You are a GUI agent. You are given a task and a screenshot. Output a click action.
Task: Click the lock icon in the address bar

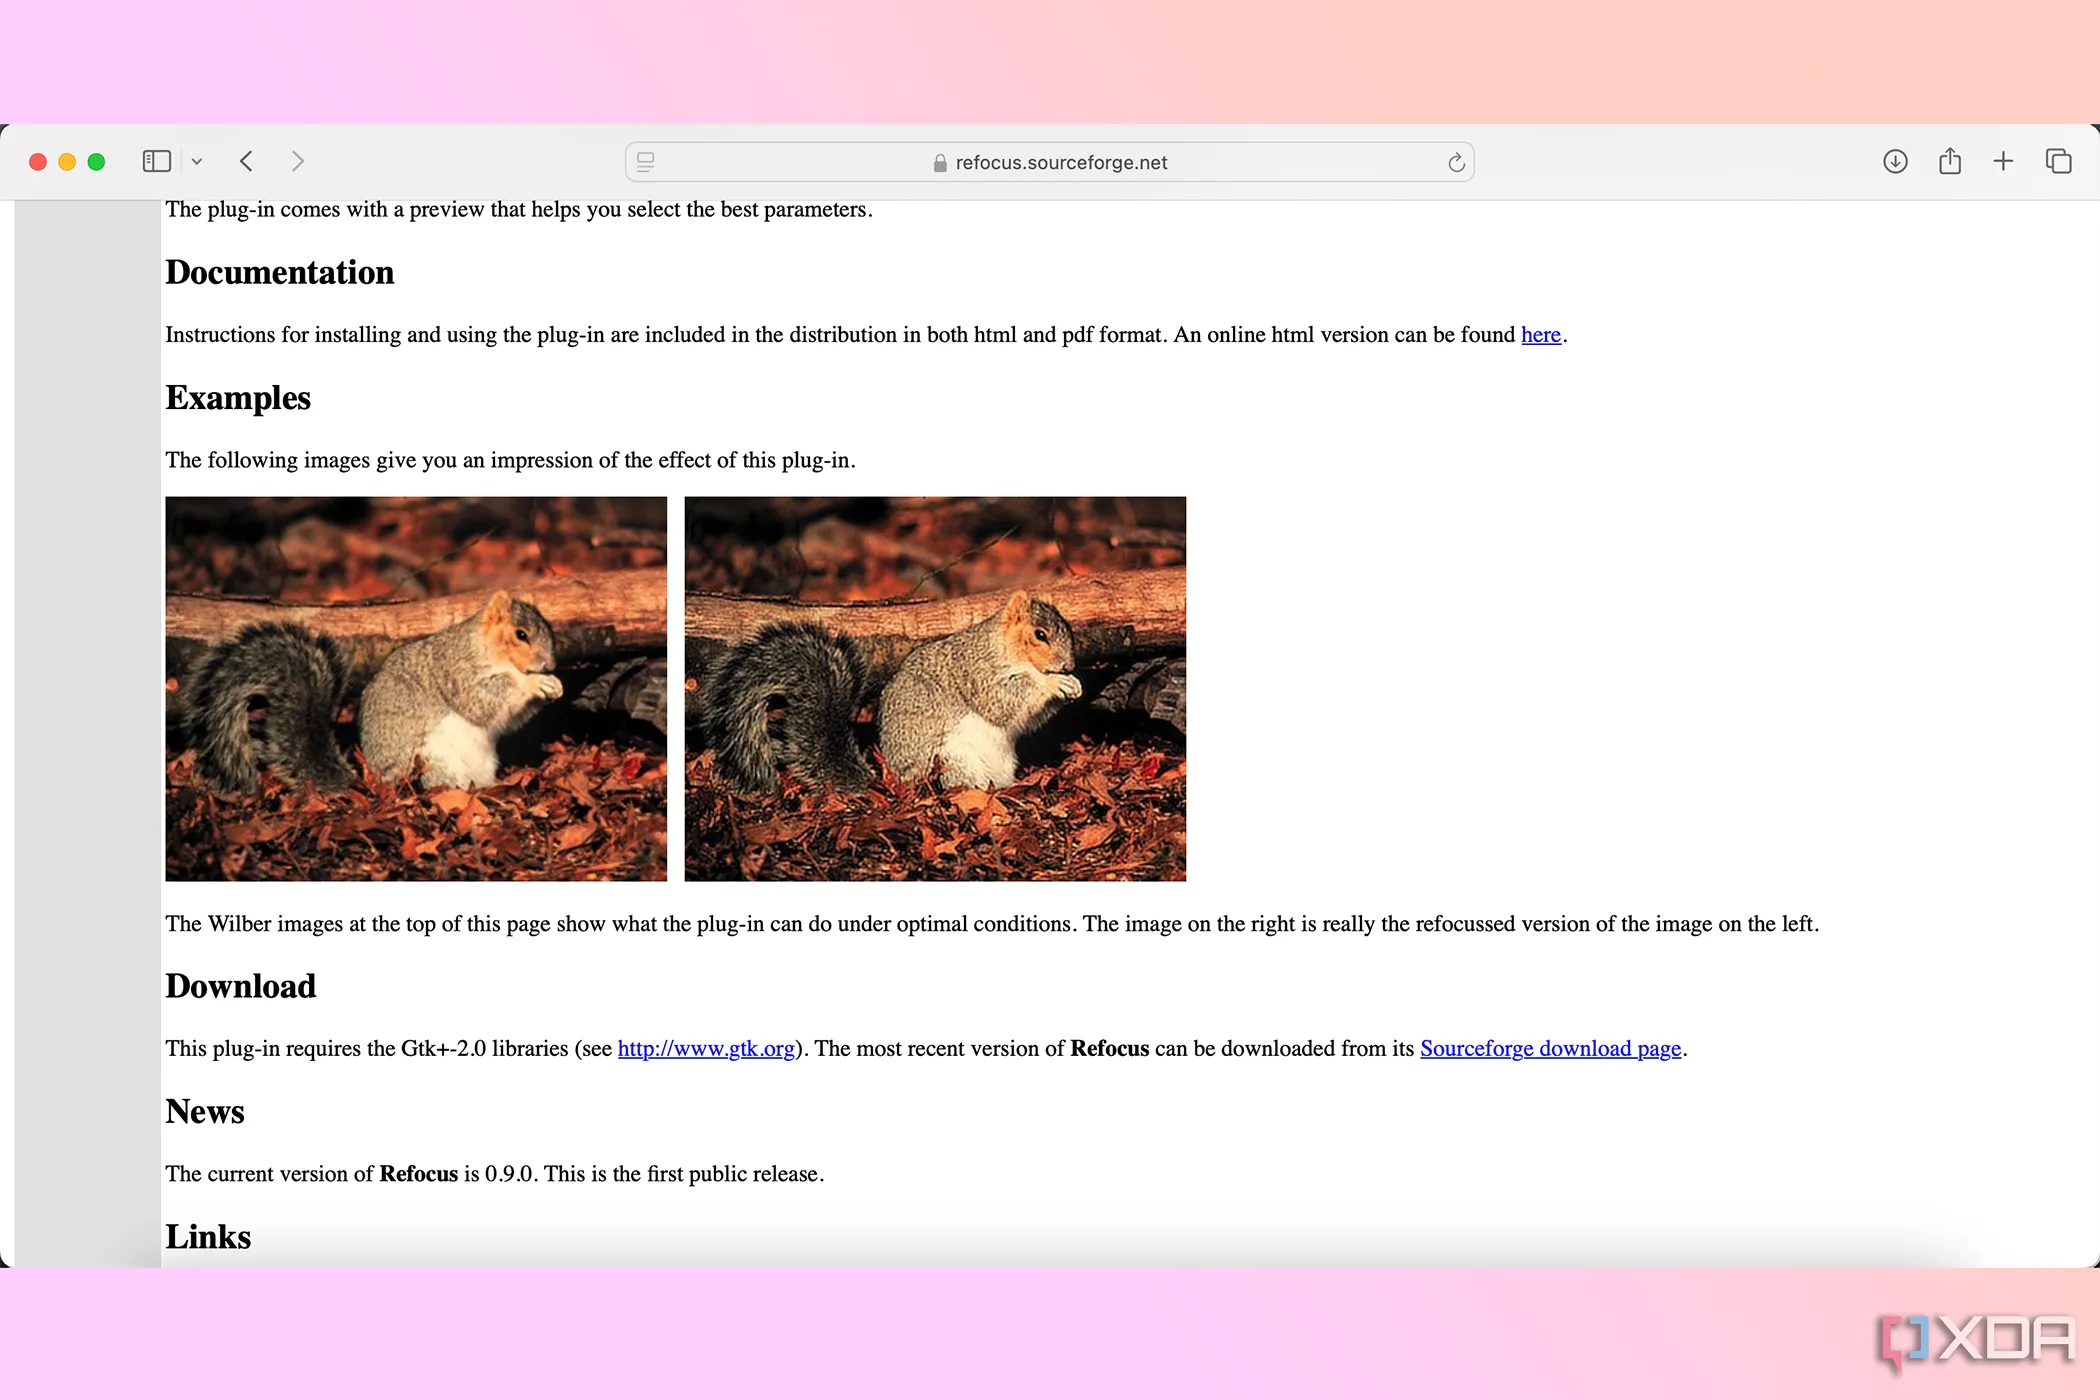point(940,163)
